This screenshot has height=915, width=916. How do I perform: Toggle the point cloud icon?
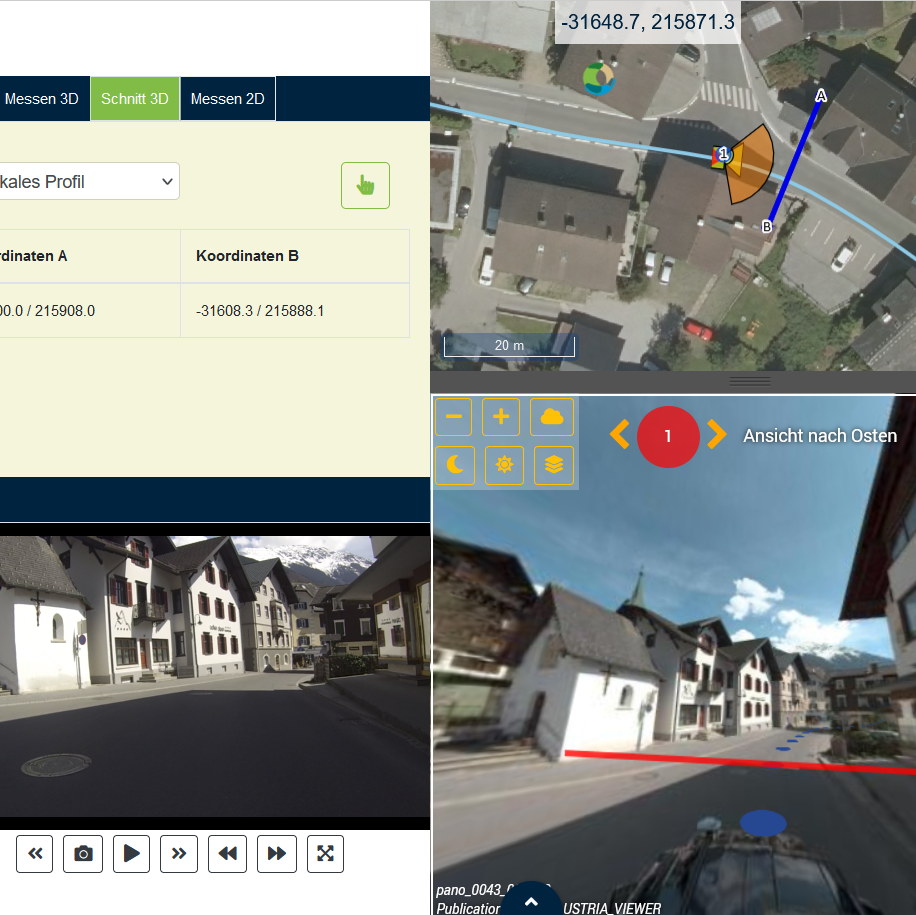coord(552,417)
